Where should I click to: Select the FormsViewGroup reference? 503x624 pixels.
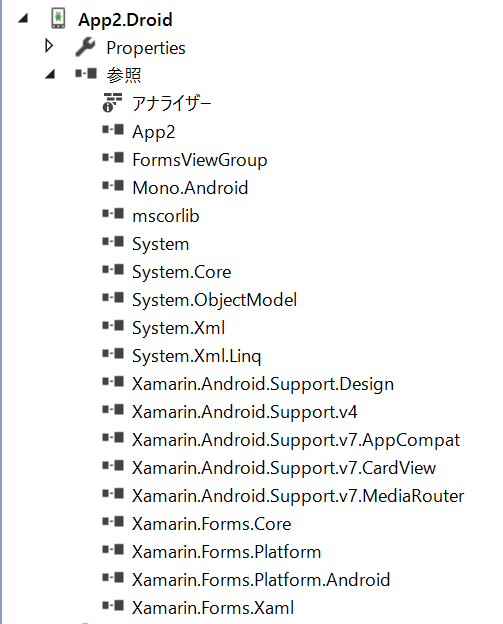tap(200, 160)
